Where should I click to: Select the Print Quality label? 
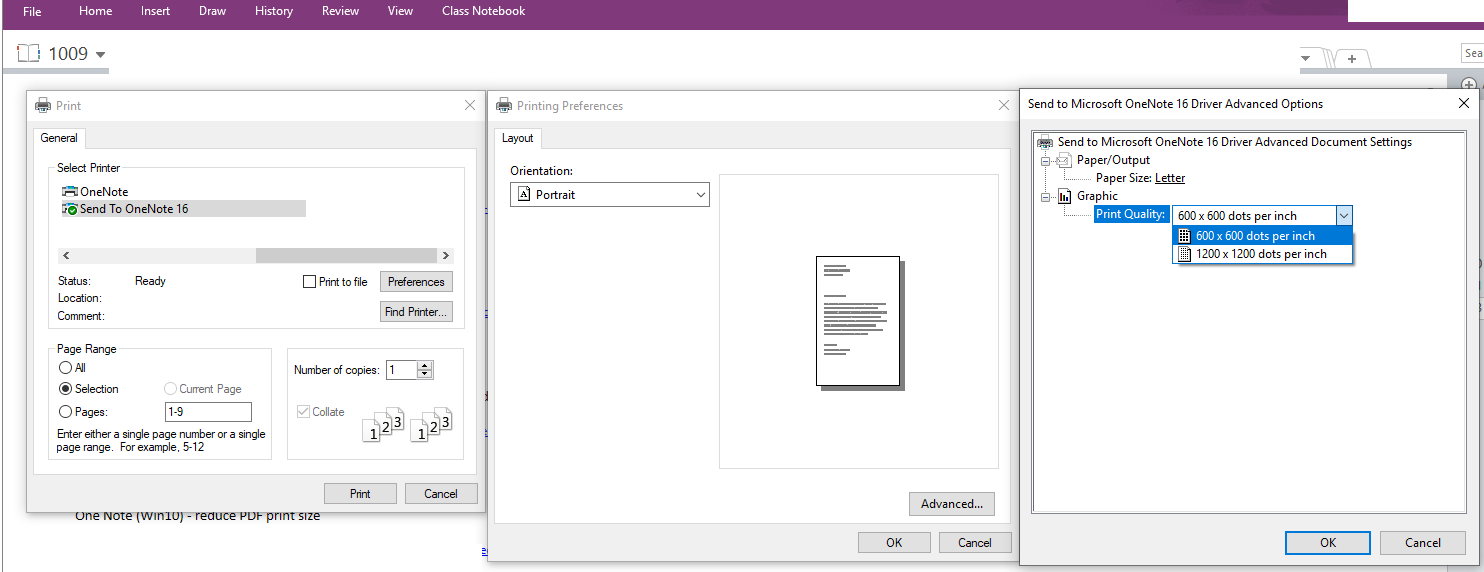tap(1131, 215)
